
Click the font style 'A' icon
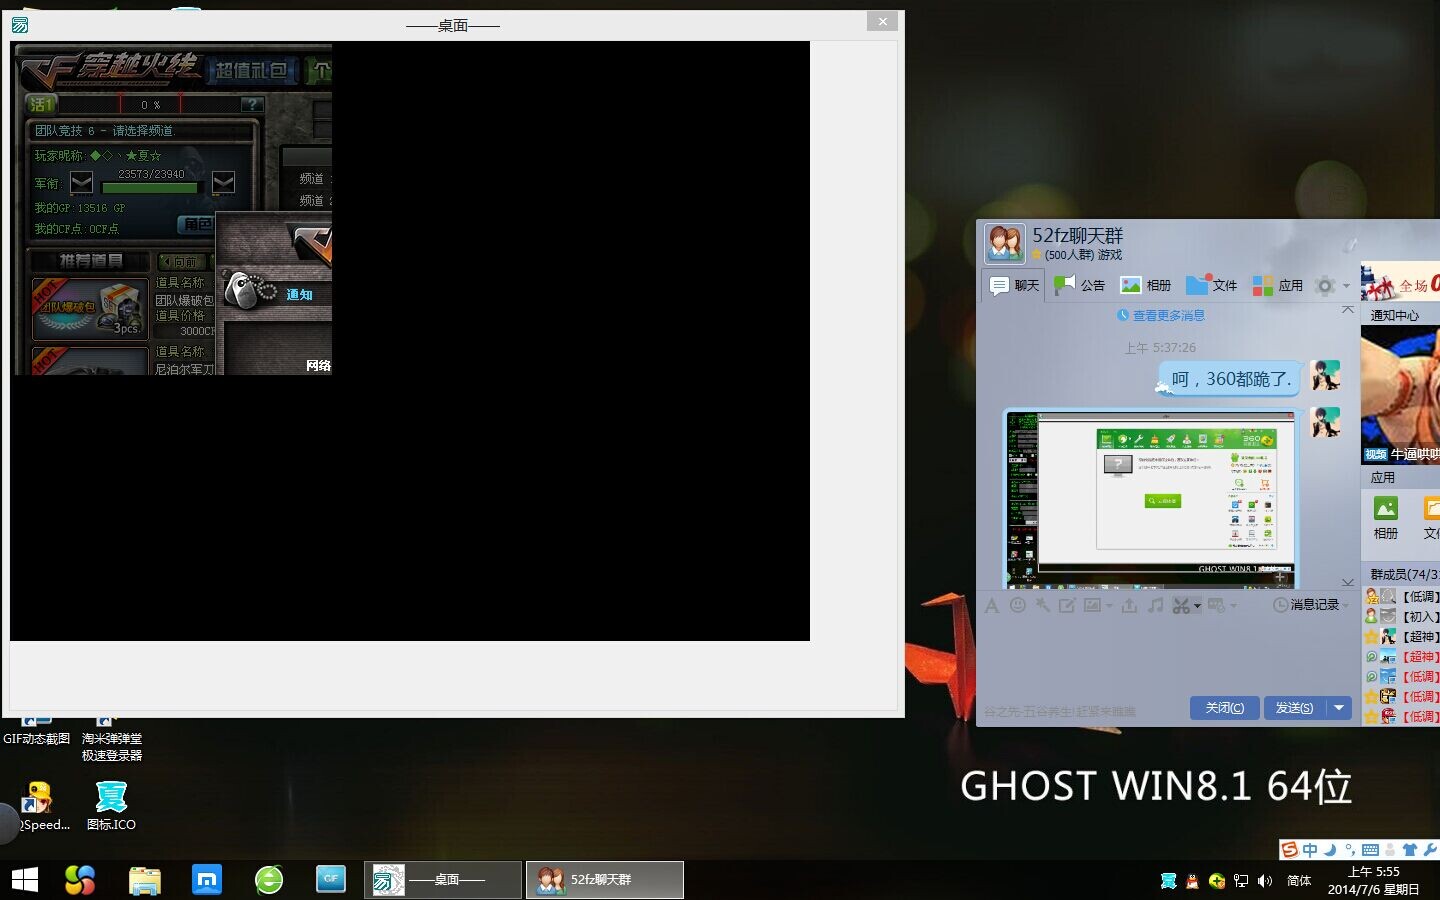click(x=992, y=605)
